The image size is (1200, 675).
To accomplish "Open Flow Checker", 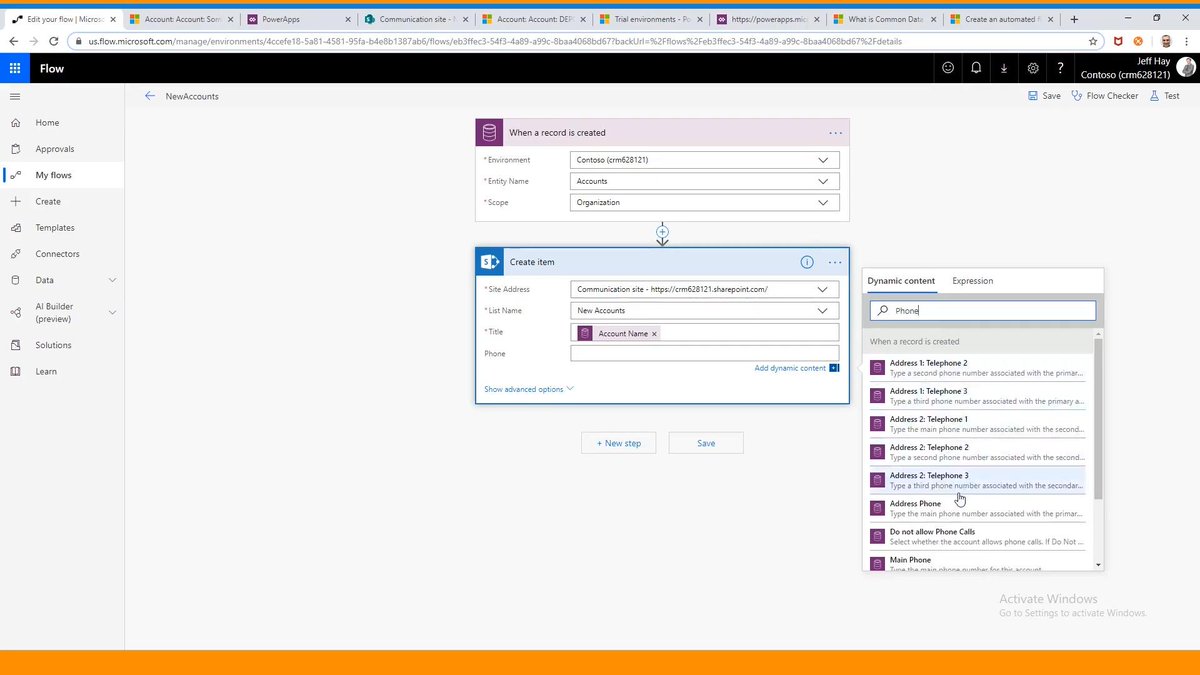I will [x=1104, y=96].
